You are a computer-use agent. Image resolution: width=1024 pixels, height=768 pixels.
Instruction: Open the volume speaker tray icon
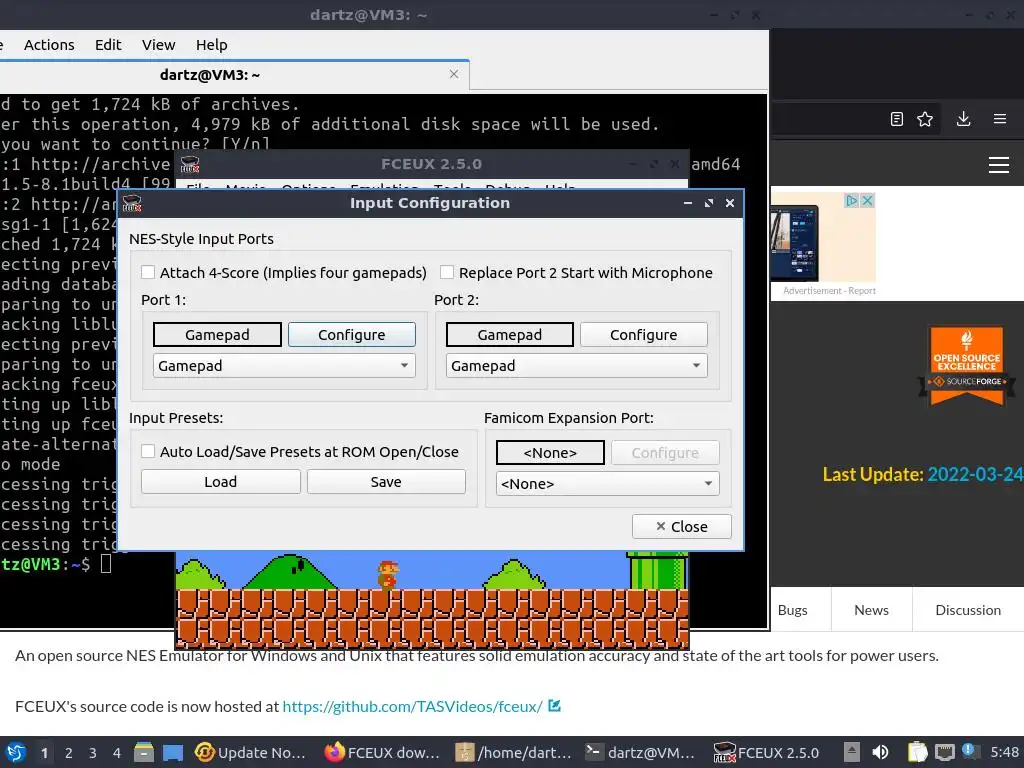(880, 752)
